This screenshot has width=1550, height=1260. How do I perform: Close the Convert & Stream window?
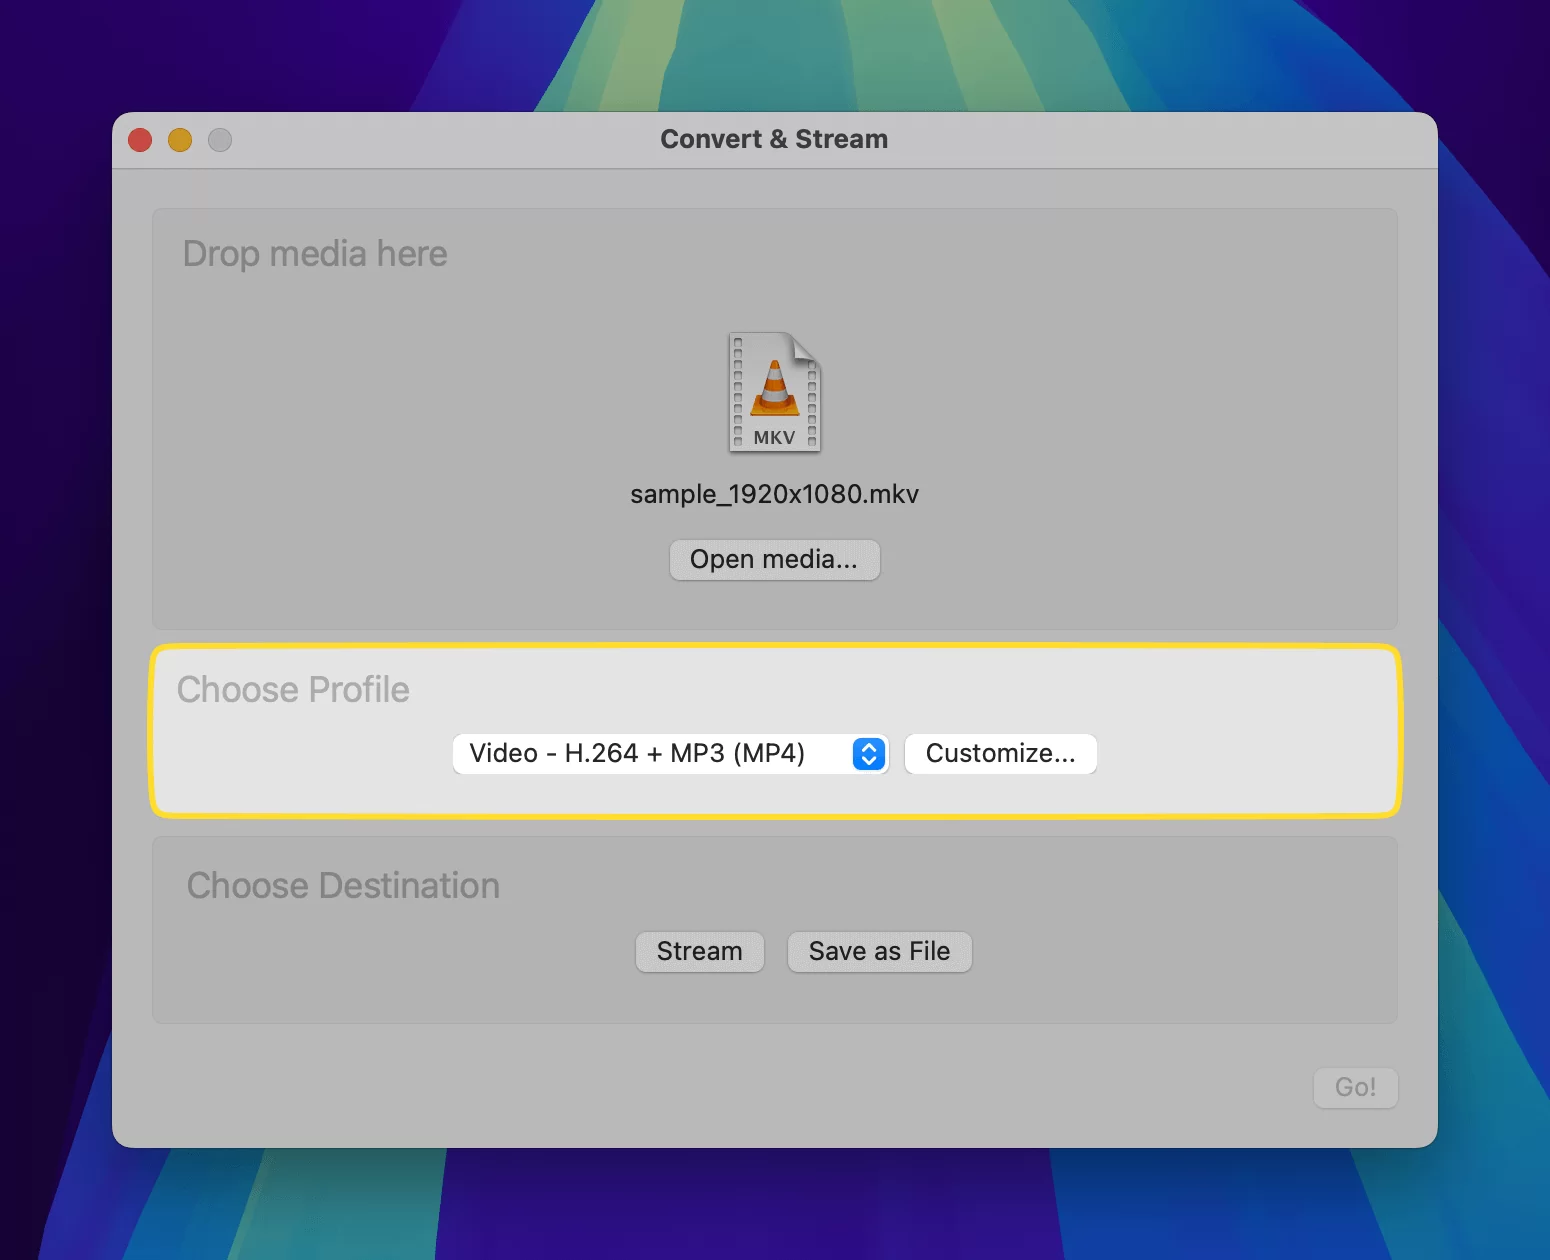[x=140, y=140]
